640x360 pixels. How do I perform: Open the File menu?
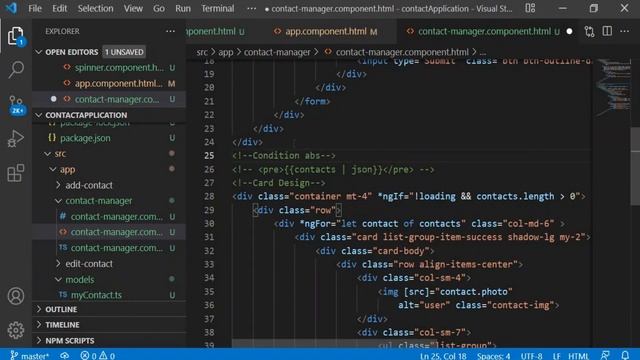coord(35,8)
